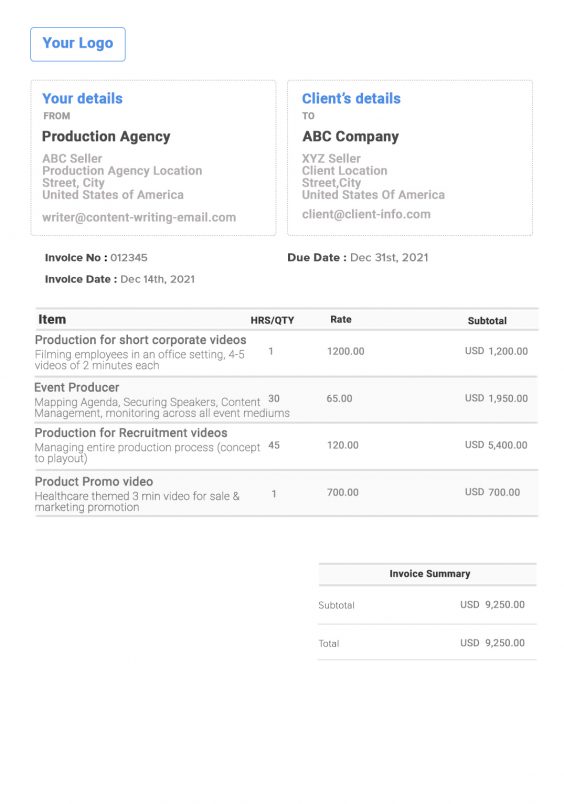Click the Rate column header

[340, 319]
